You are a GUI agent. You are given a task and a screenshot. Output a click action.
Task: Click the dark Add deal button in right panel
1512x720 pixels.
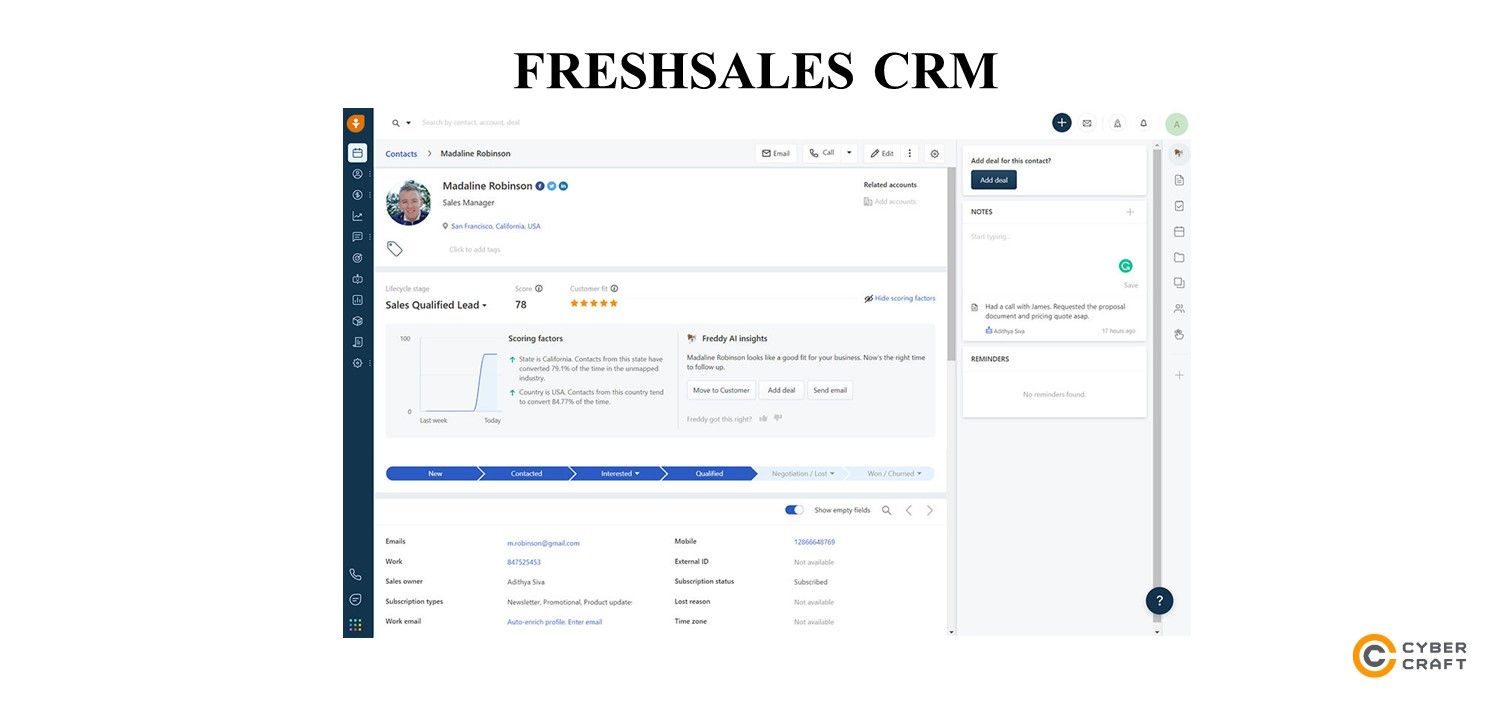(x=994, y=180)
